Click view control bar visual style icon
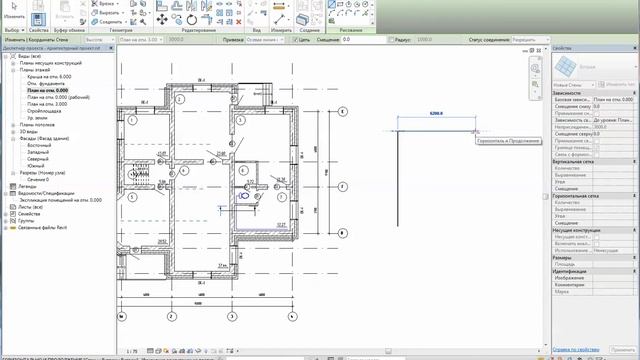This screenshot has height=360, width=640. tap(158, 351)
